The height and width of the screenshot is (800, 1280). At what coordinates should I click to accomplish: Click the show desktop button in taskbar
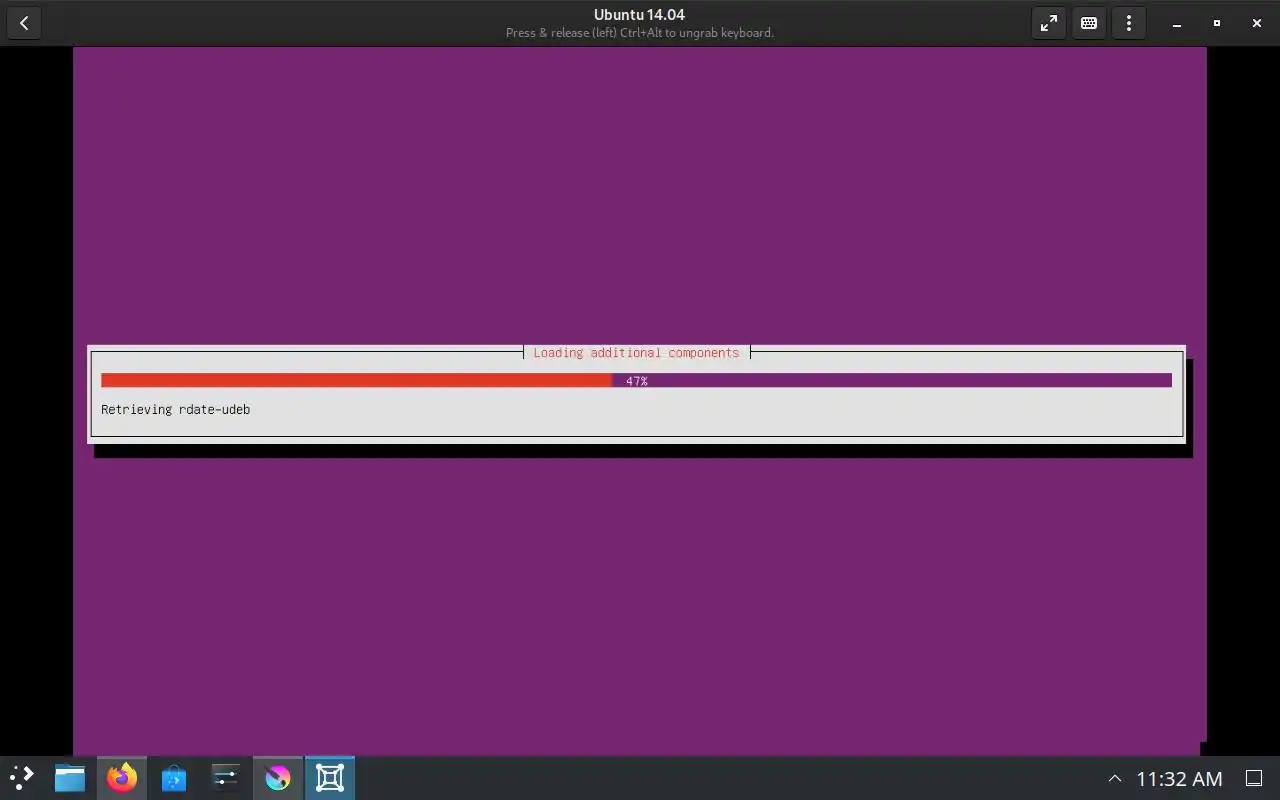[x=1254, y=778]
